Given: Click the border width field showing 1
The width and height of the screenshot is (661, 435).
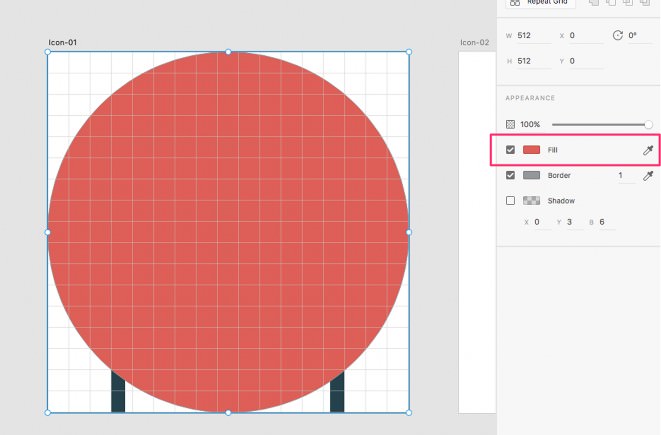Looking at the screenshot, I should click(x=626, y=175).
